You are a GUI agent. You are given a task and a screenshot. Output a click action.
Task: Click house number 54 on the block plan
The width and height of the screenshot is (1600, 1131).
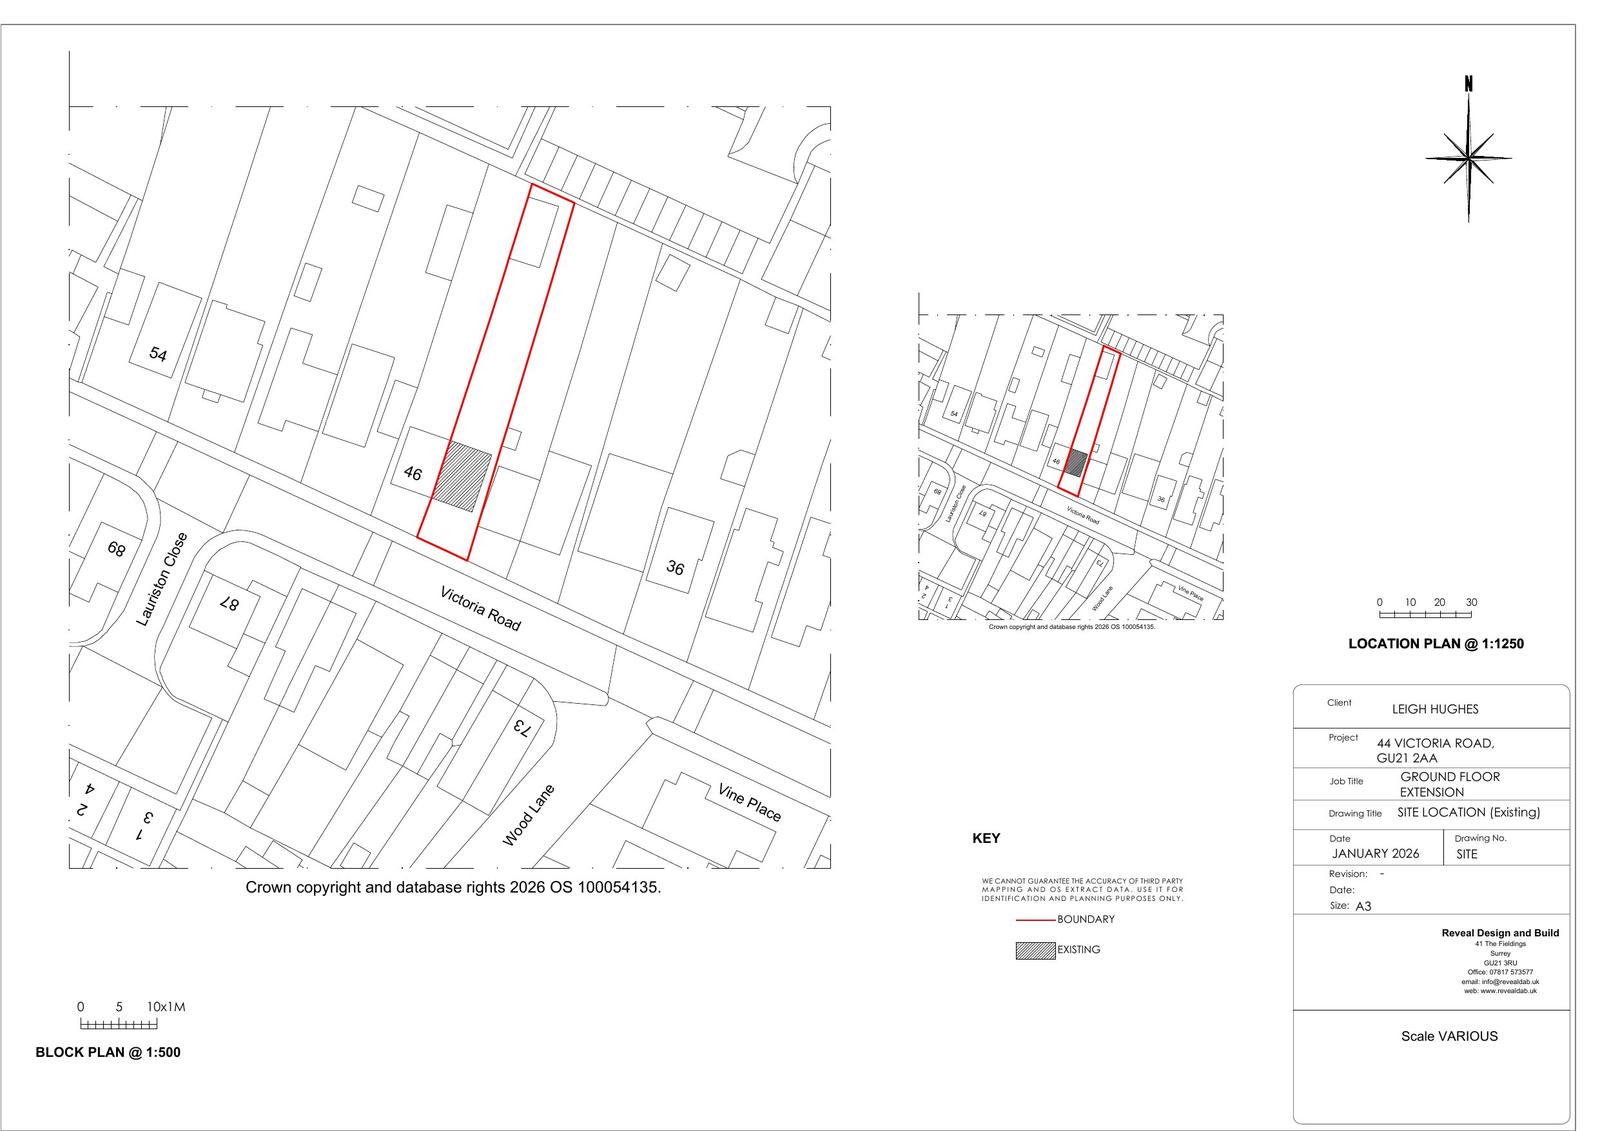(158, 353)
